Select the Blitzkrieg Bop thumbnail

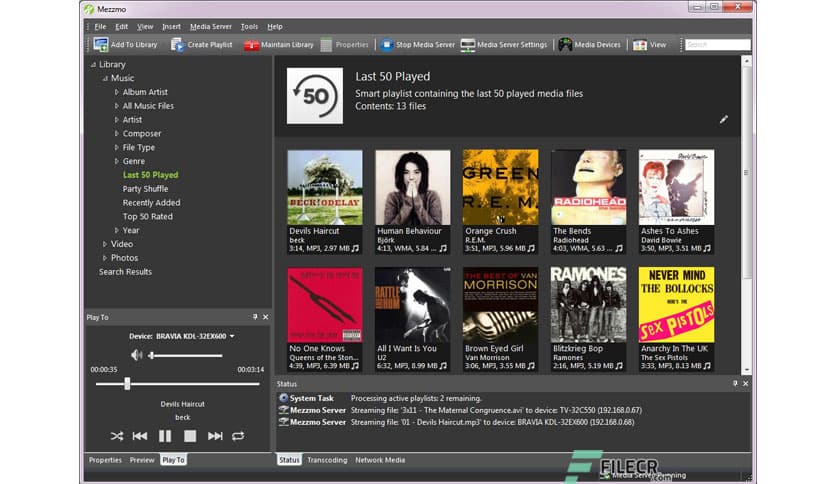point(589,305)
